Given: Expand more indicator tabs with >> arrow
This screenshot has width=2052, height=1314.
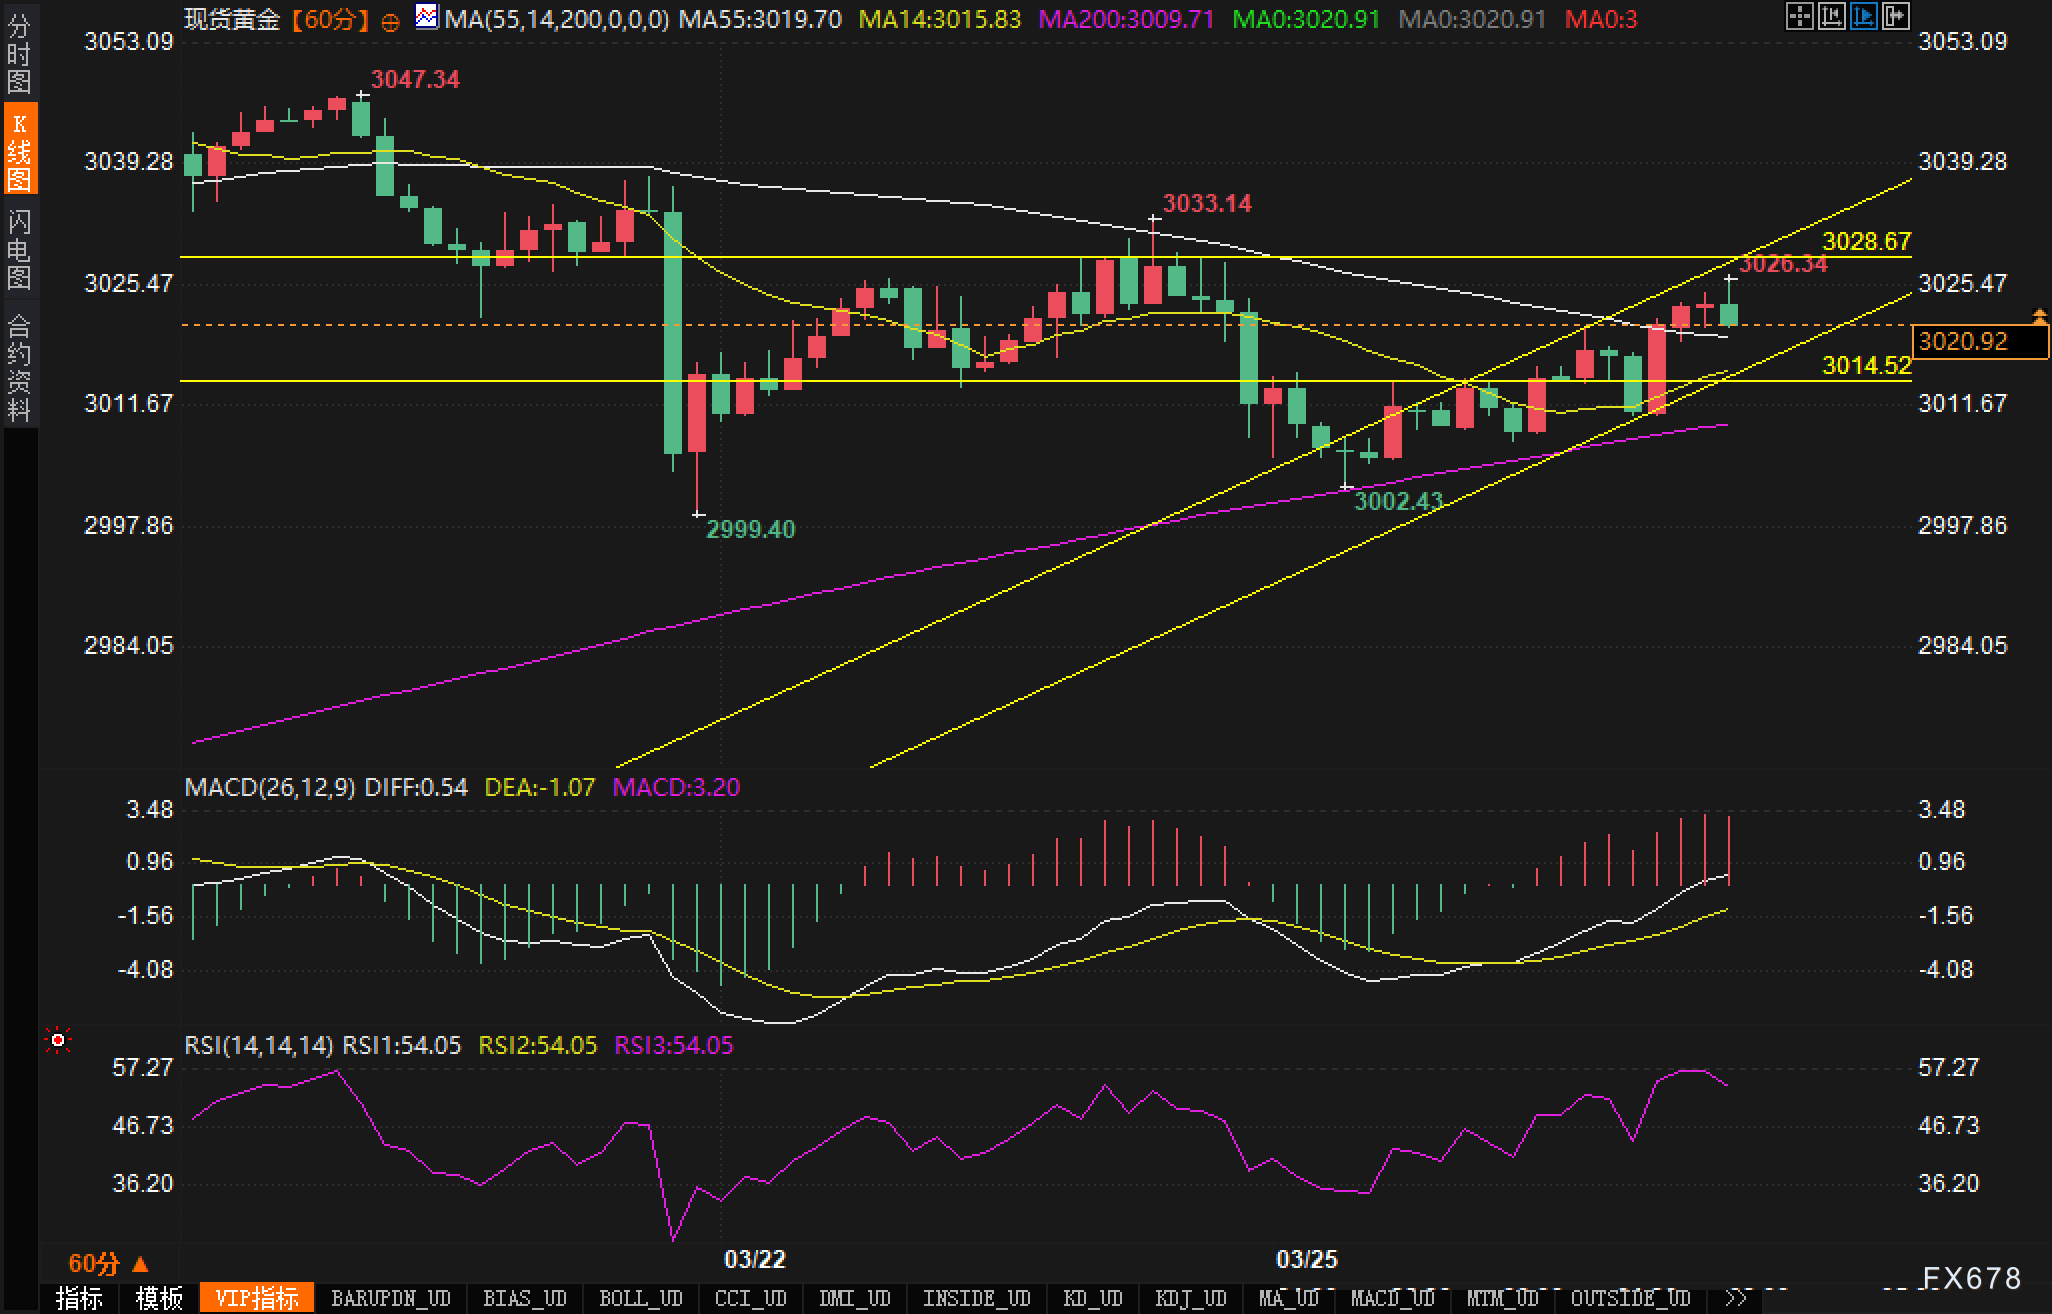Looking at the screenshot, I should [x=1736, y=1298].
